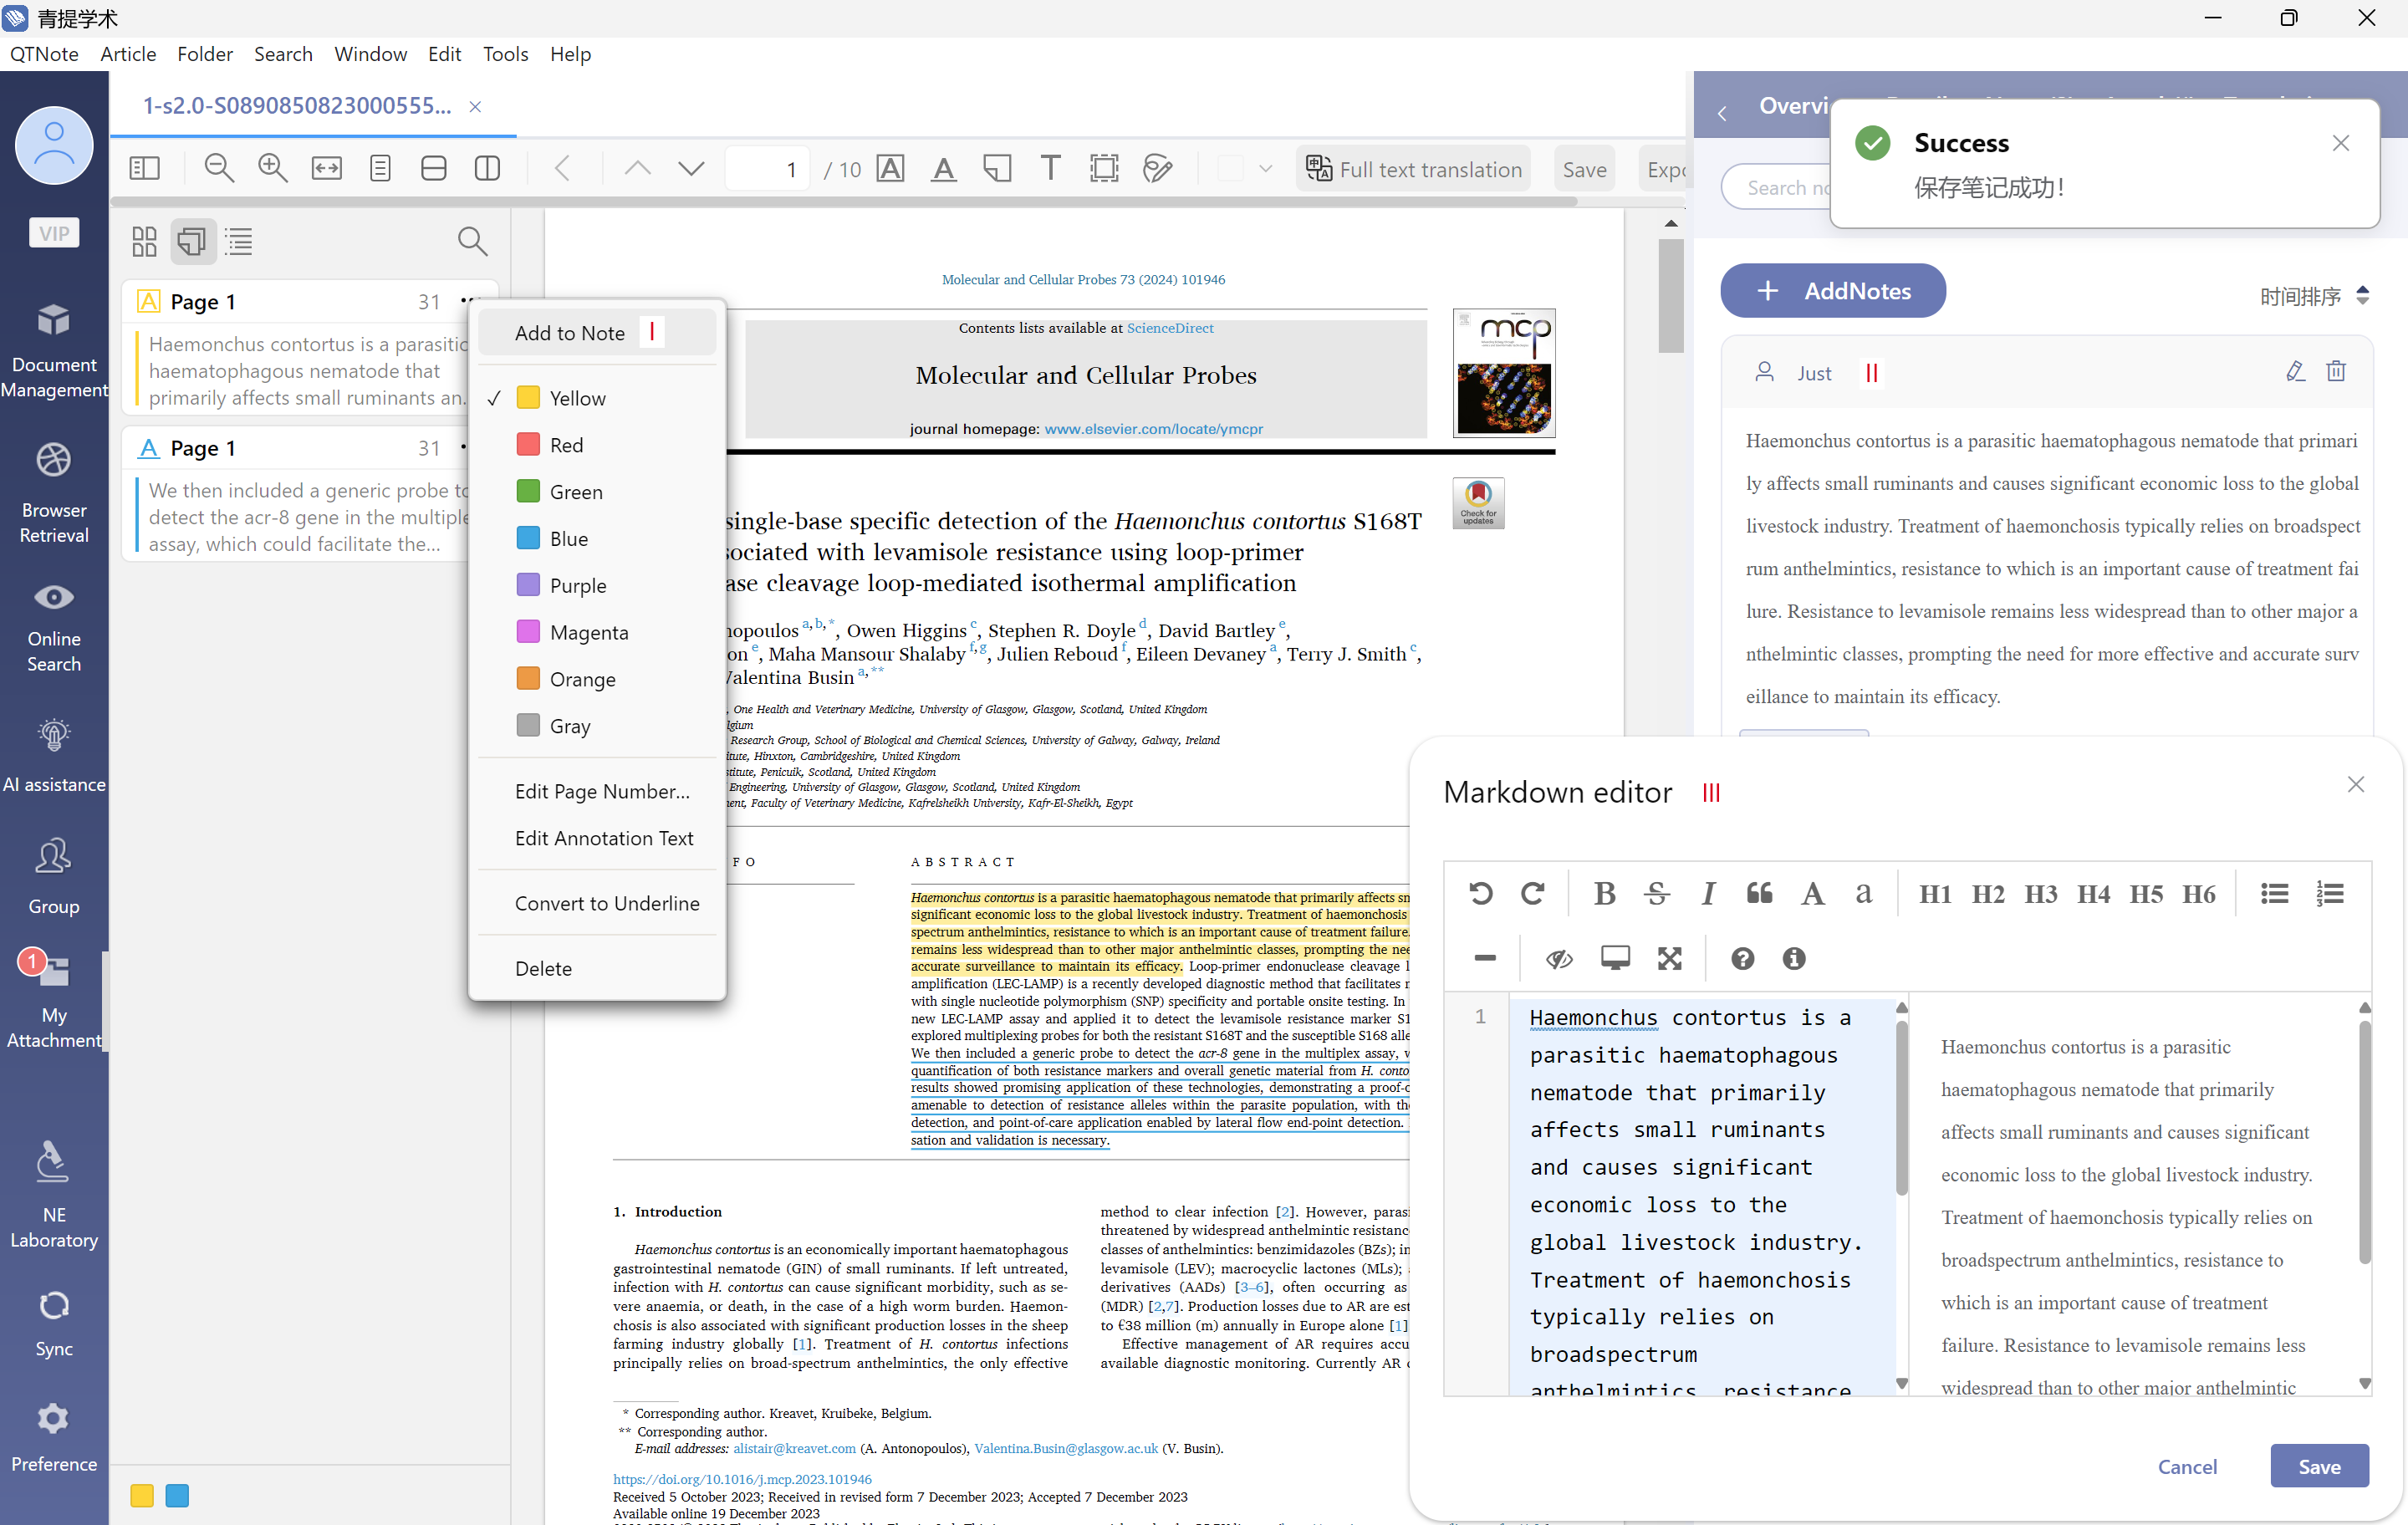Fit page to width icon

tap(326, 168)
